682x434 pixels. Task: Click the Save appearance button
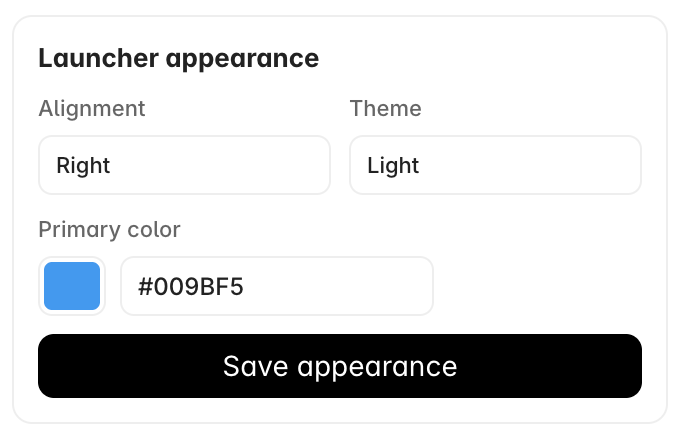point(340,366)
